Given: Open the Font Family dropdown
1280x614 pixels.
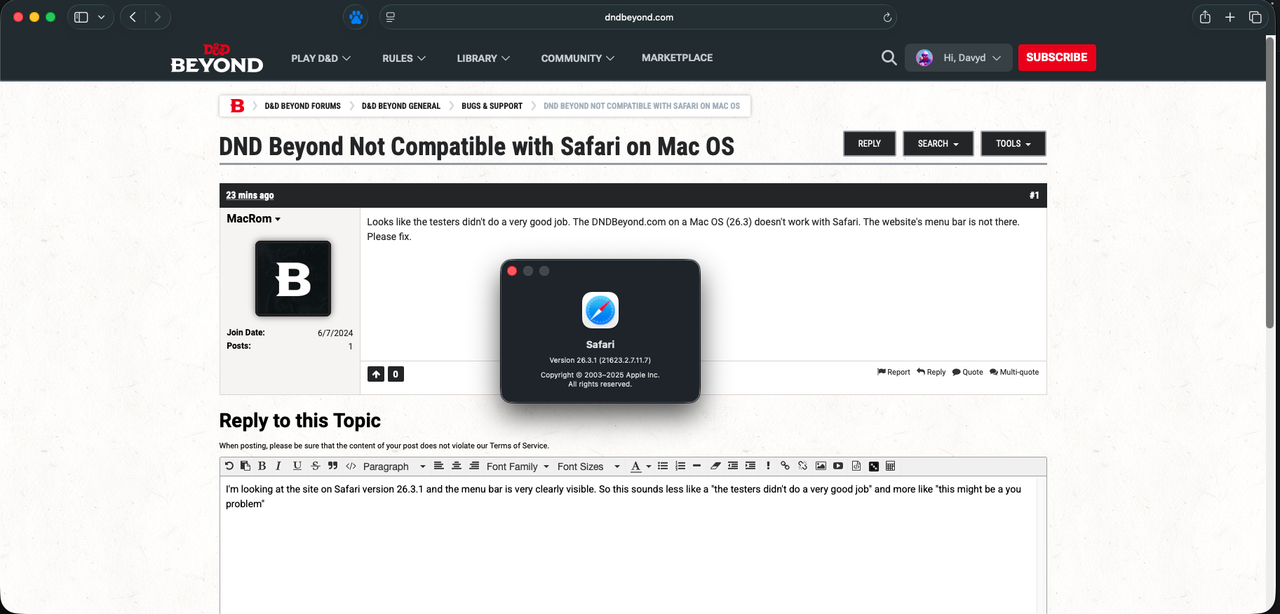Looking at the screenshot, I should click(518, 466).
